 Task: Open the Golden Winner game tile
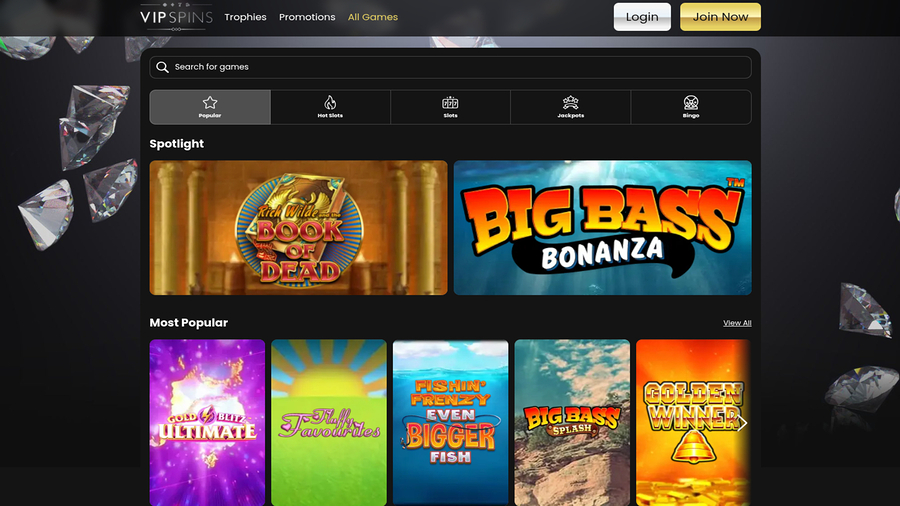[x=693, y=422]
